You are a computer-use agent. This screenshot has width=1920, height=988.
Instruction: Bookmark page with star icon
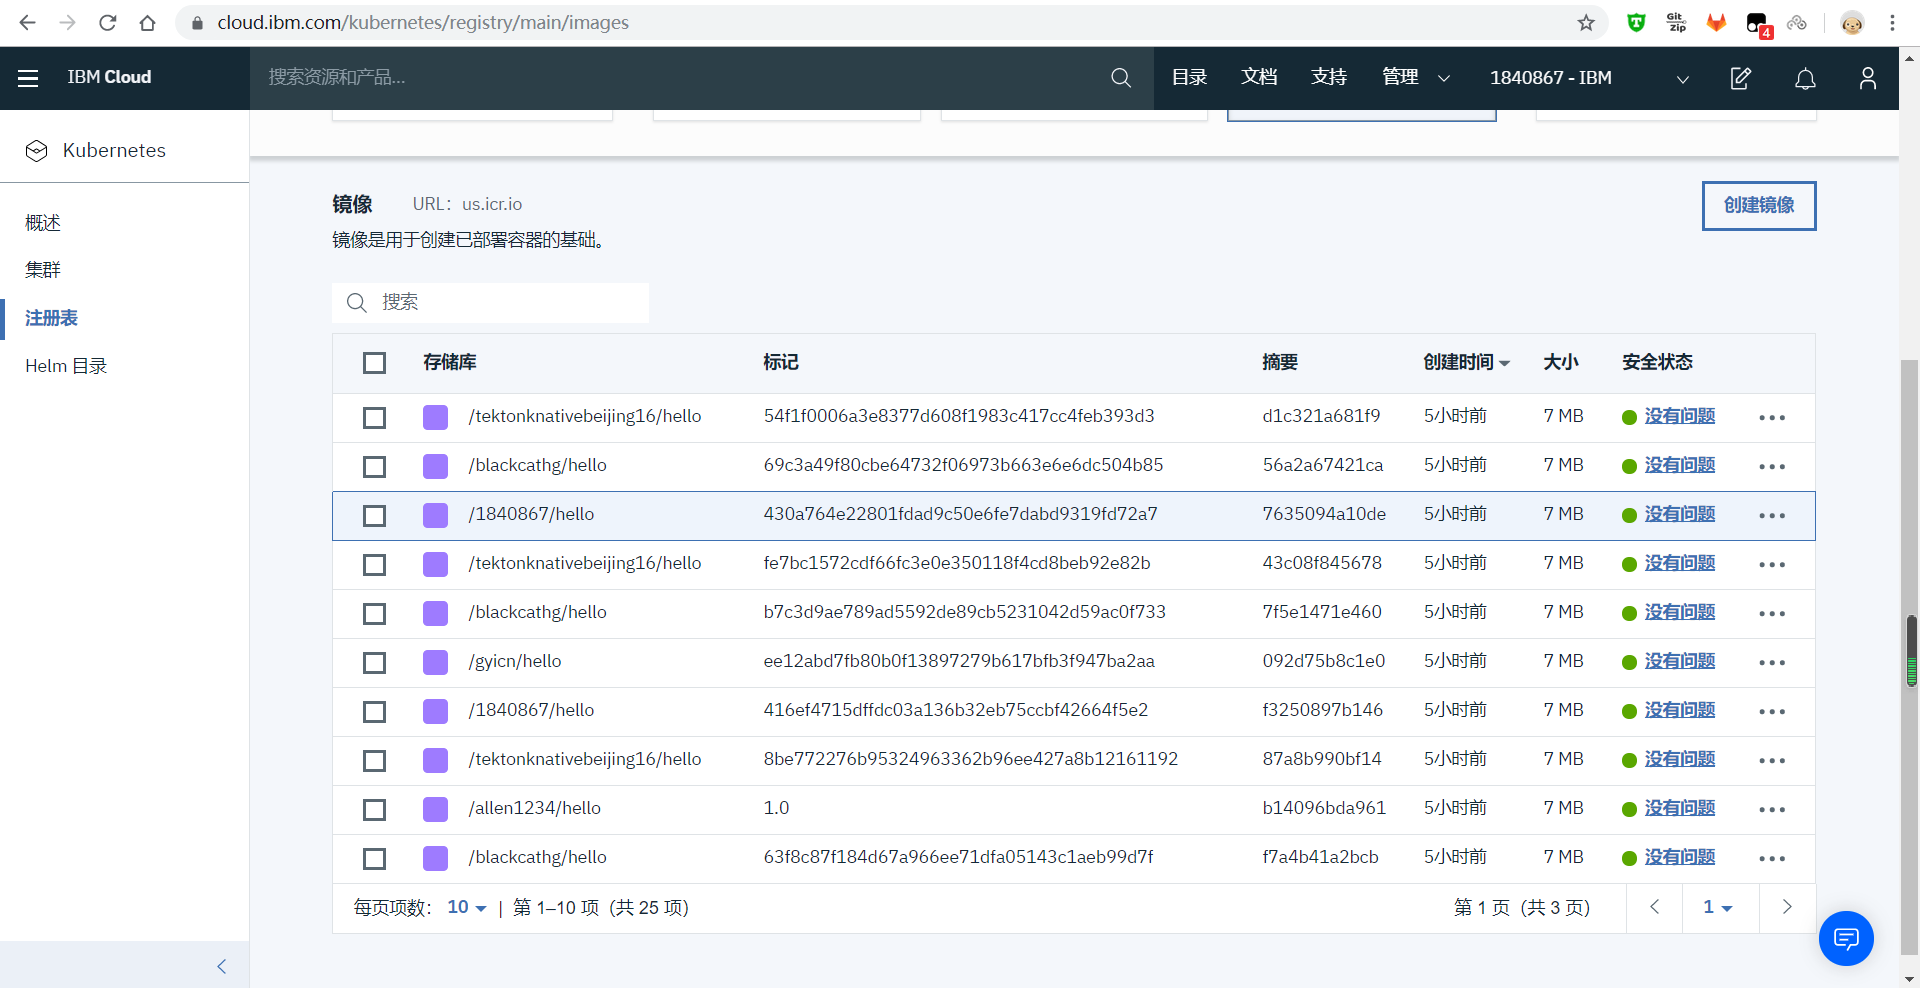pyautogui.click(x=1586, y=22)
